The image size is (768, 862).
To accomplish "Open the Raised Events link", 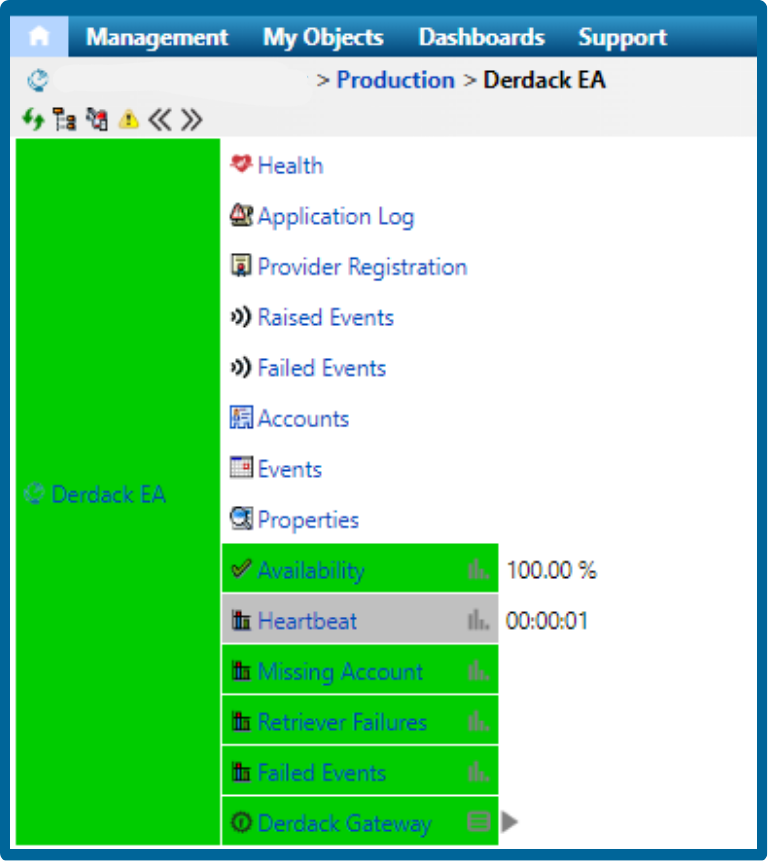I will (325, 318).
